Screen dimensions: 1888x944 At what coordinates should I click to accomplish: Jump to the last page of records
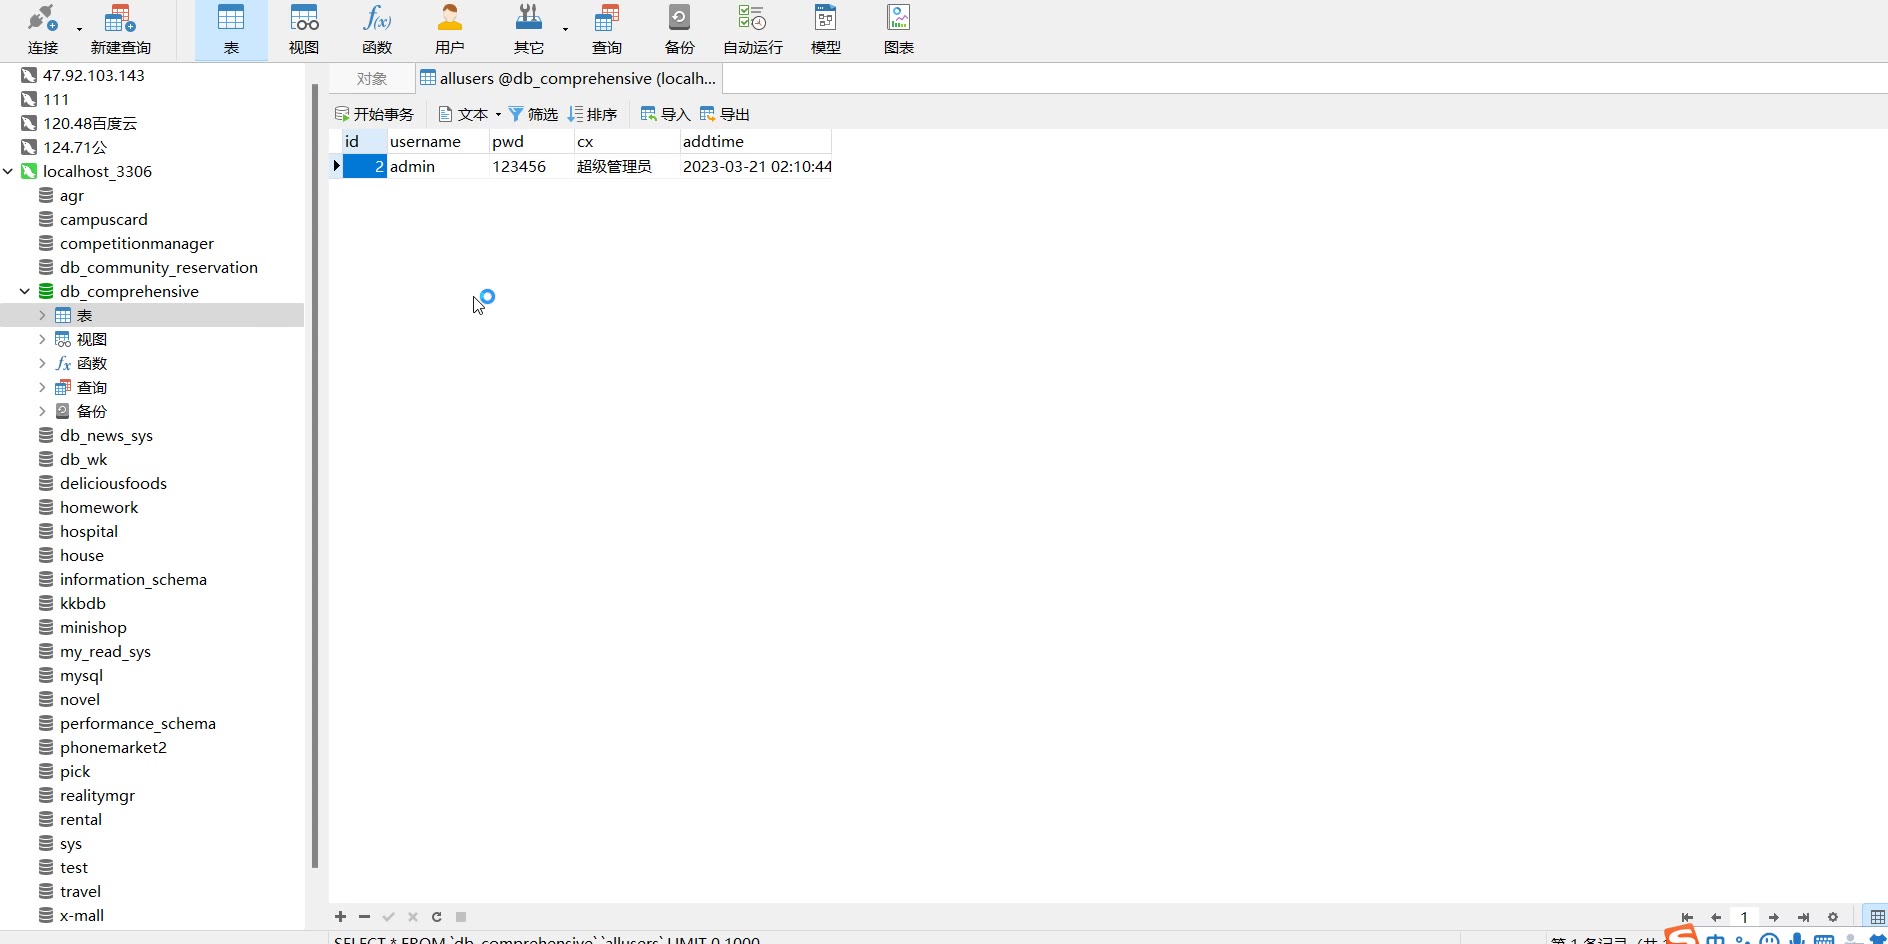[1803, 917]
